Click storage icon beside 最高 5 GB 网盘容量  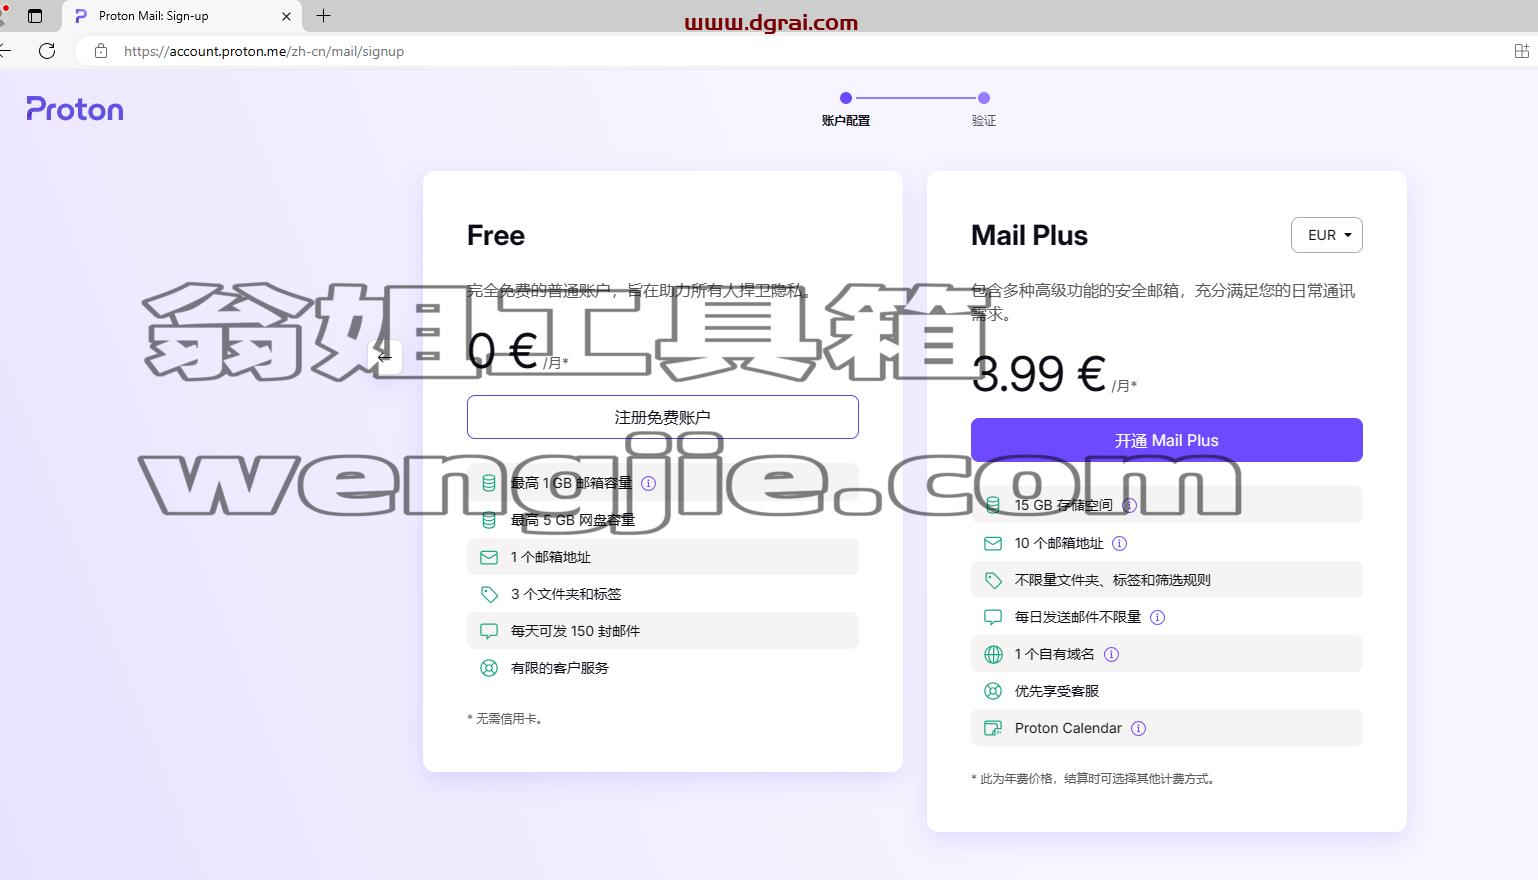pyautogui.click(x=489, y=520)
